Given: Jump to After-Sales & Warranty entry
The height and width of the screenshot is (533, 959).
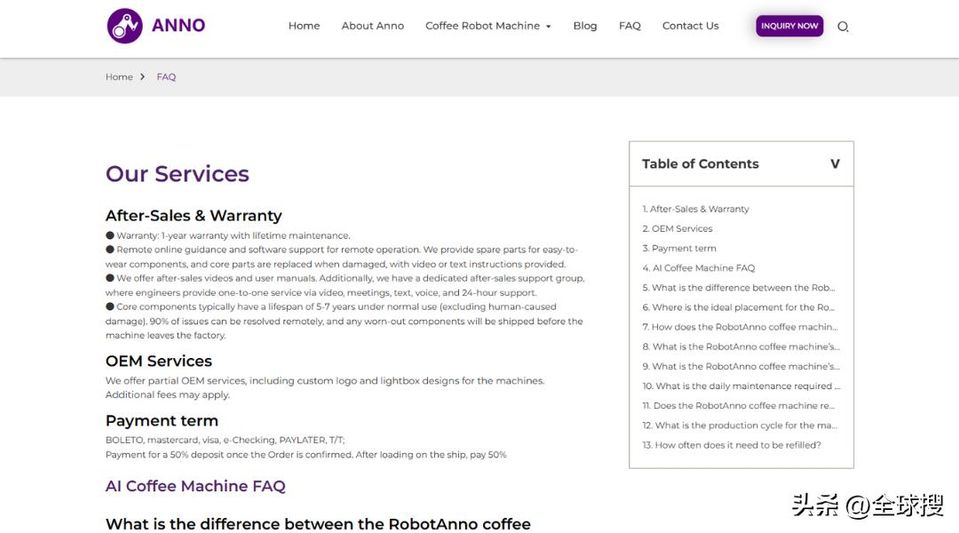Looking at the screenshot, I should pyautogui.click(x=695, y=209).
